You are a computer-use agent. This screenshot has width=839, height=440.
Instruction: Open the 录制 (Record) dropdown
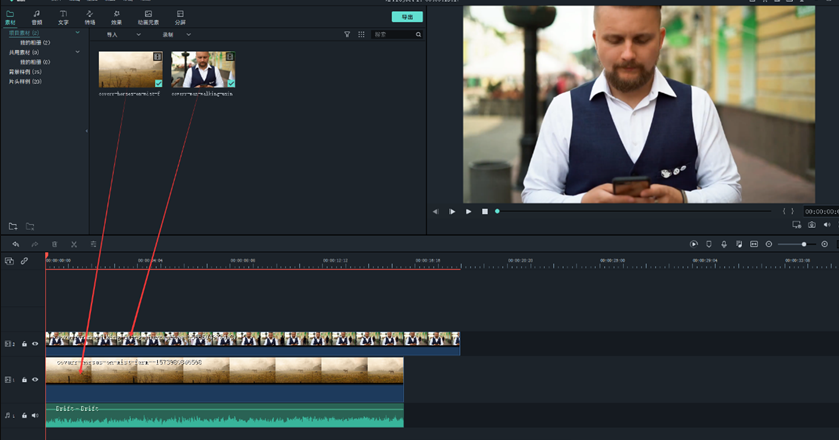pyautogui.click(x=176, y=34)
